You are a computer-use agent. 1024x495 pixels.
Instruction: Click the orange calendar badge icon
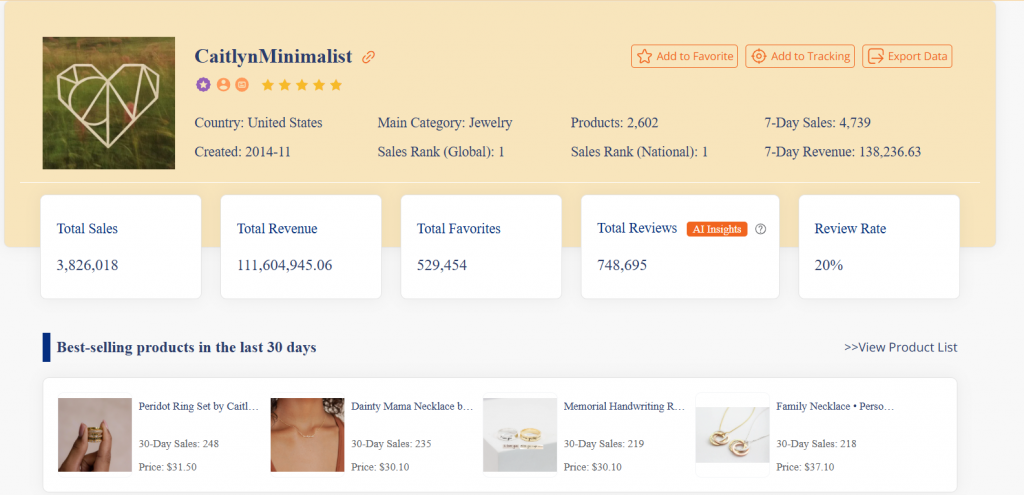pos(242,85)
